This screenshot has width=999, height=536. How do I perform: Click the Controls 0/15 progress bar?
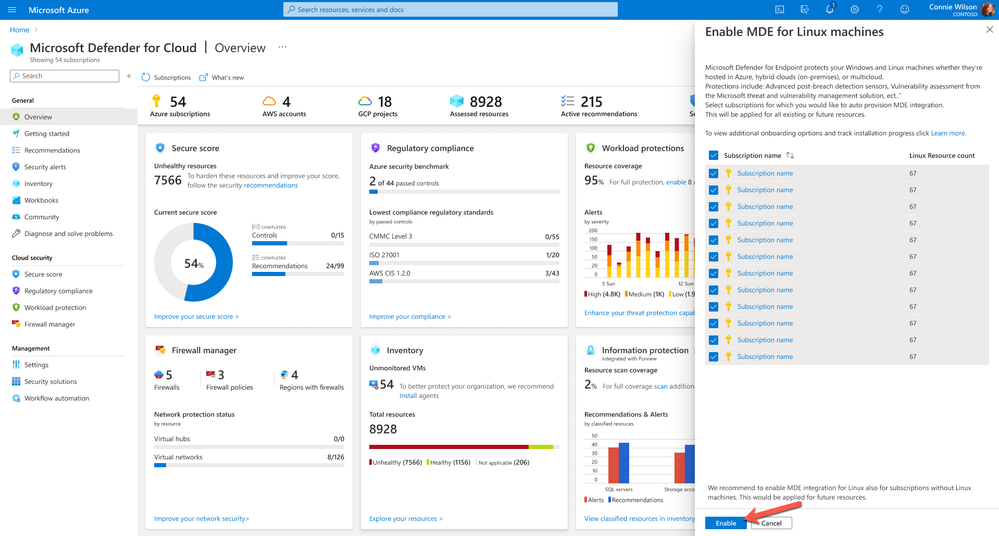[x=298, y=243]
